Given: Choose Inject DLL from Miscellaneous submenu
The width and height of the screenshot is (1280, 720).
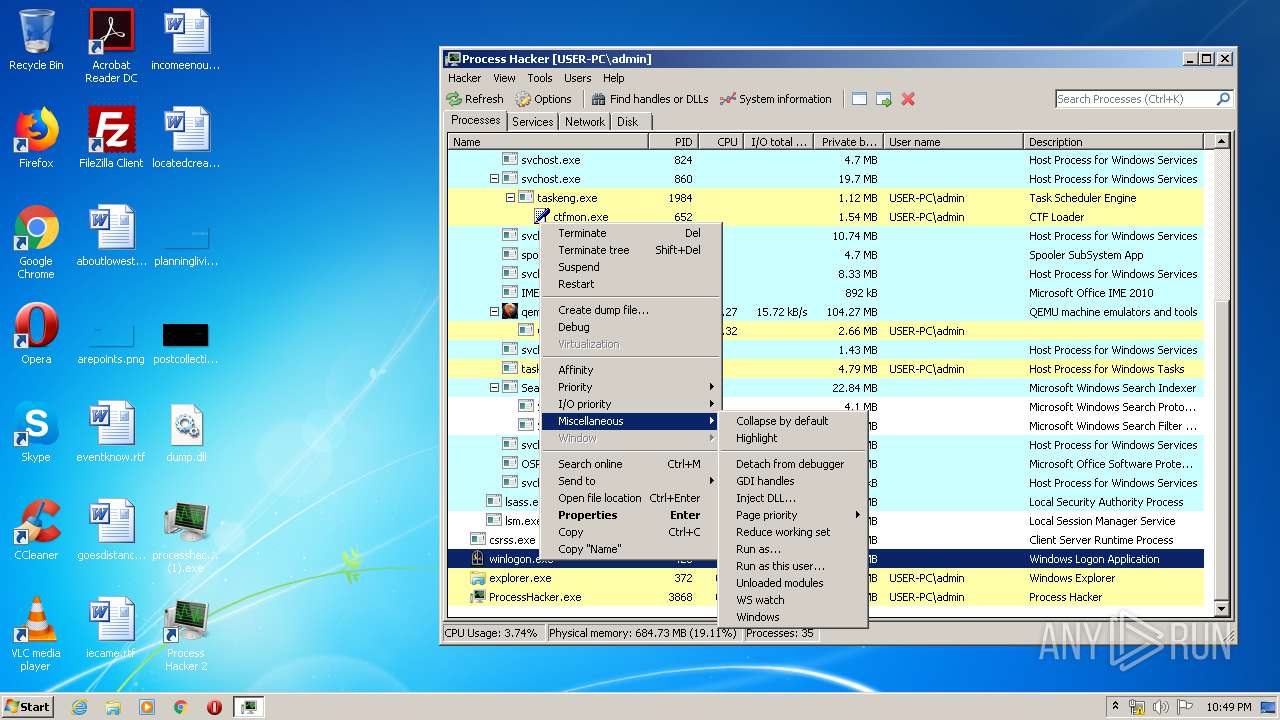Looking at the screenshot, I should tap(793, 498).
